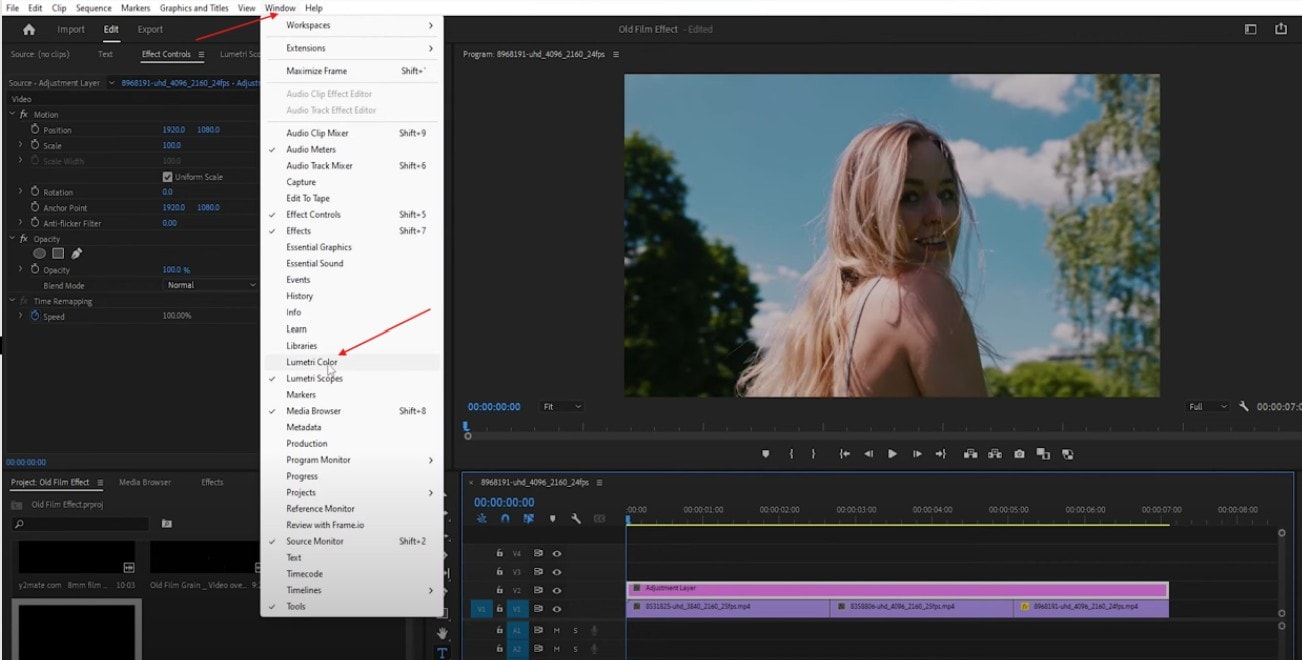Click the Add Marker icon below the program
This screenshot has height=660, width=1302.
pos(765,454)
